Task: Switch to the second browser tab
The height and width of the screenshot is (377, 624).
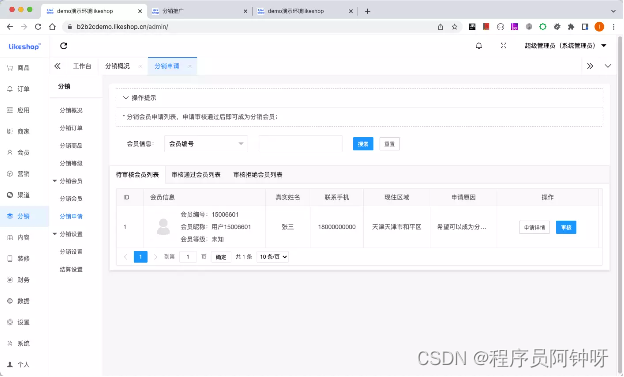Action: pyautogui.click(x=199, y=11)
